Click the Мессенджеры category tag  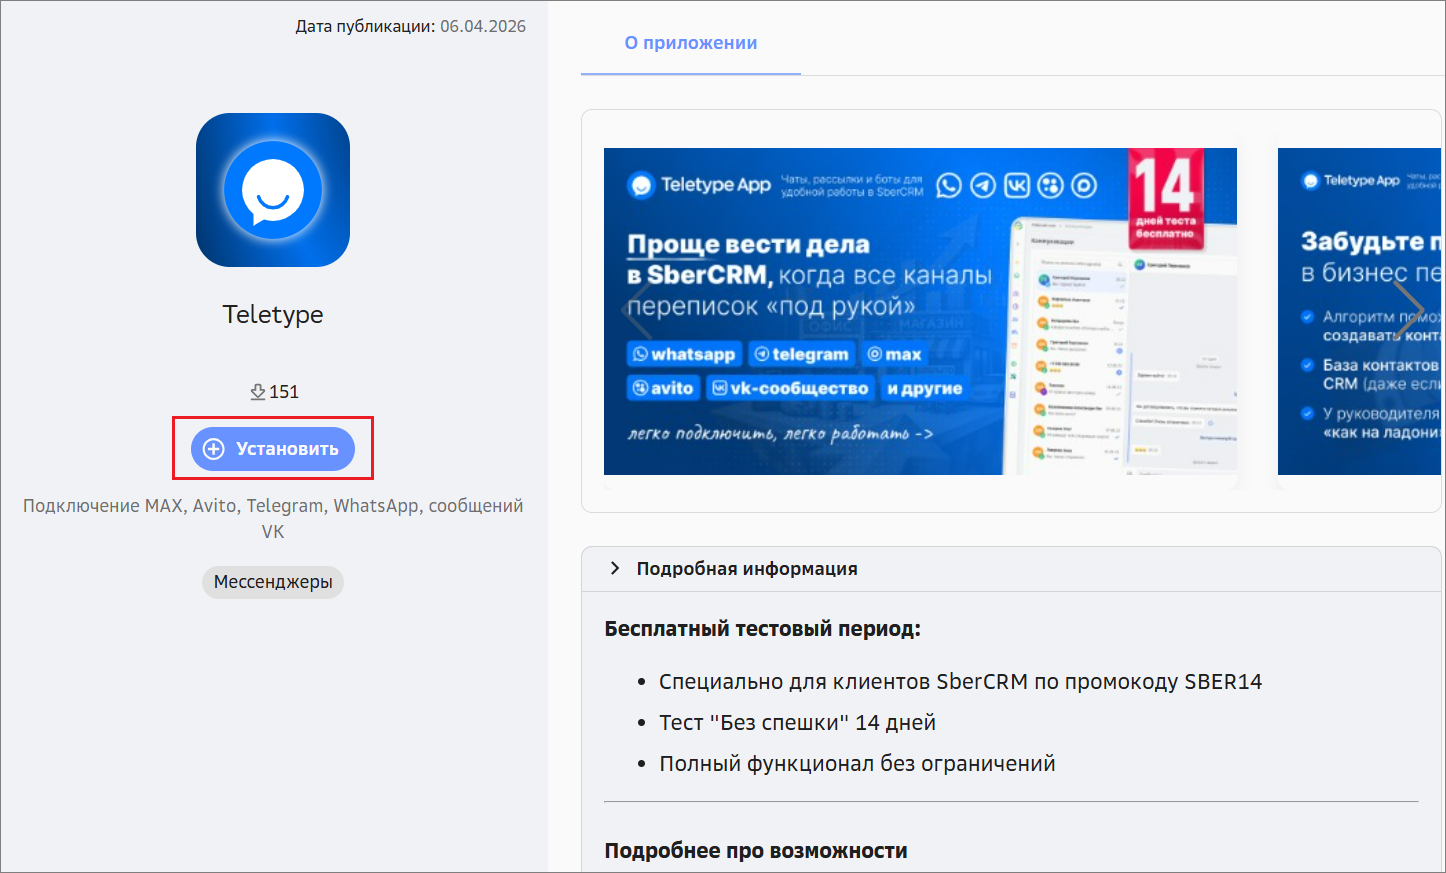click(273, 582)
